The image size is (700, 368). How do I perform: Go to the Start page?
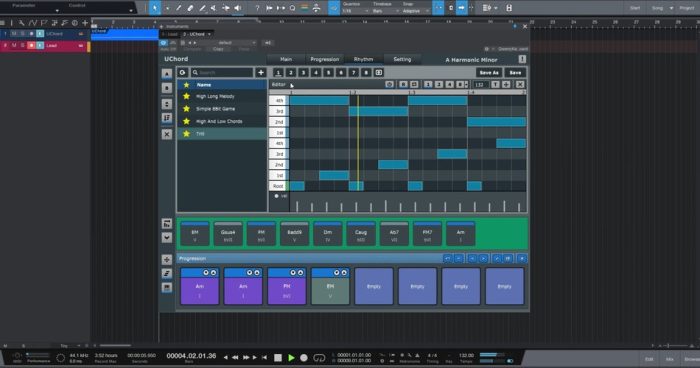click(635, 8)
